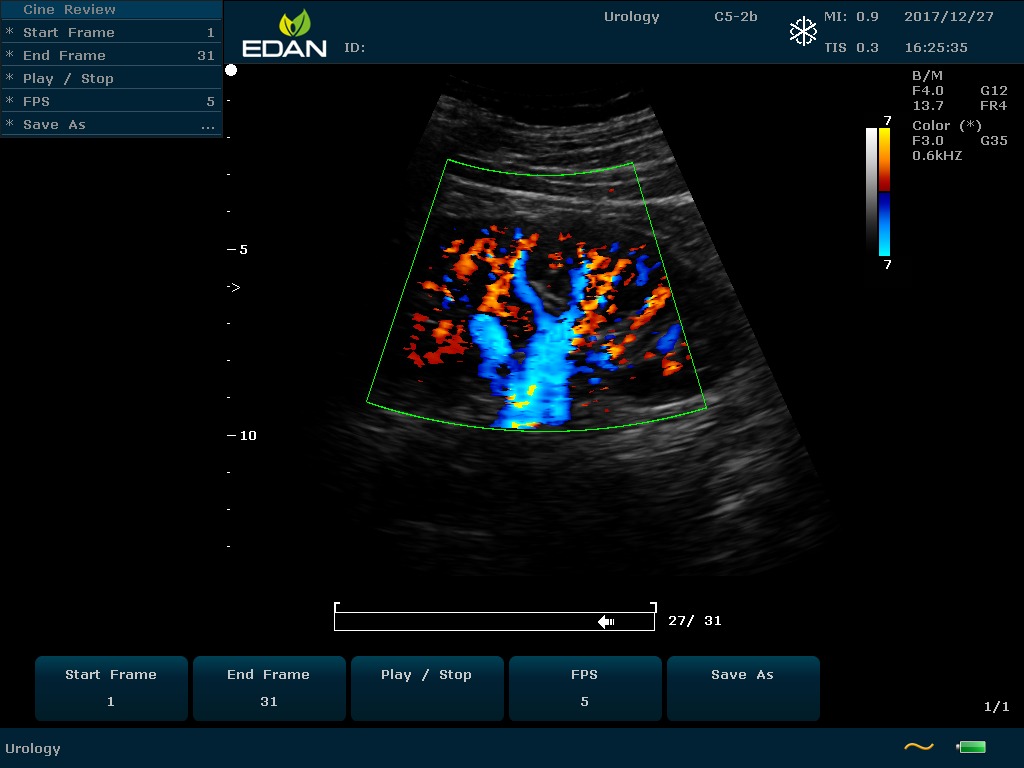
Task: Click the freeze snowflake icon
Action: 803,32
